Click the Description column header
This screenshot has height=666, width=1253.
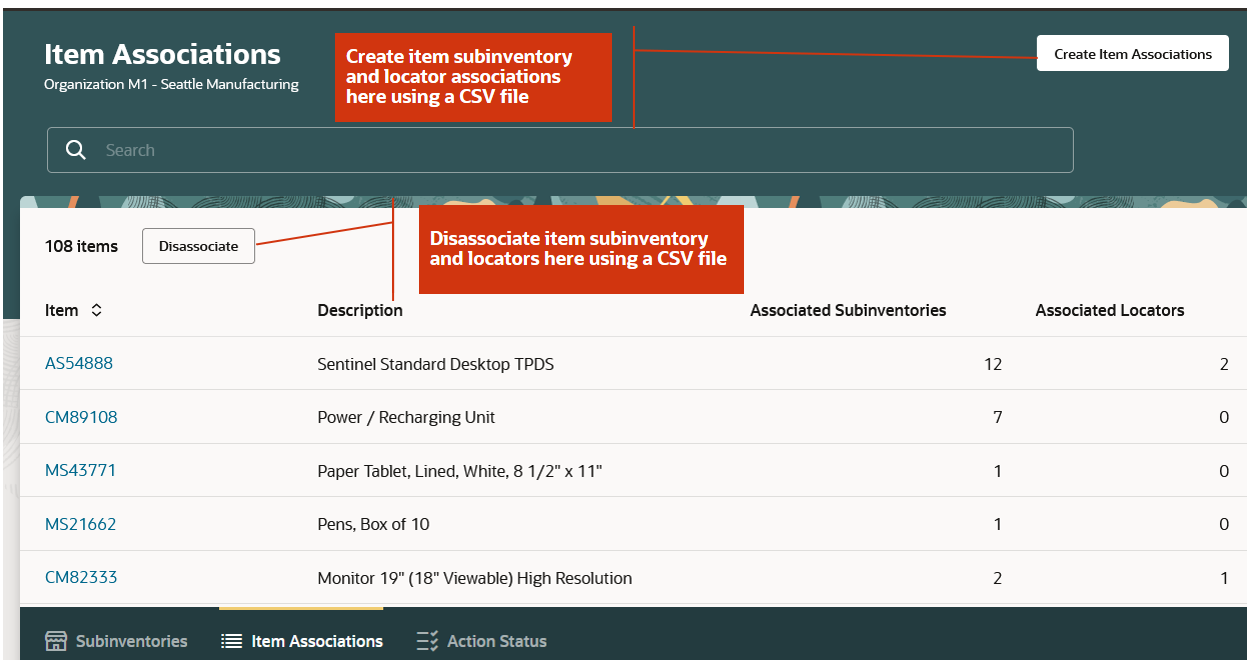(x=360, y=310)
